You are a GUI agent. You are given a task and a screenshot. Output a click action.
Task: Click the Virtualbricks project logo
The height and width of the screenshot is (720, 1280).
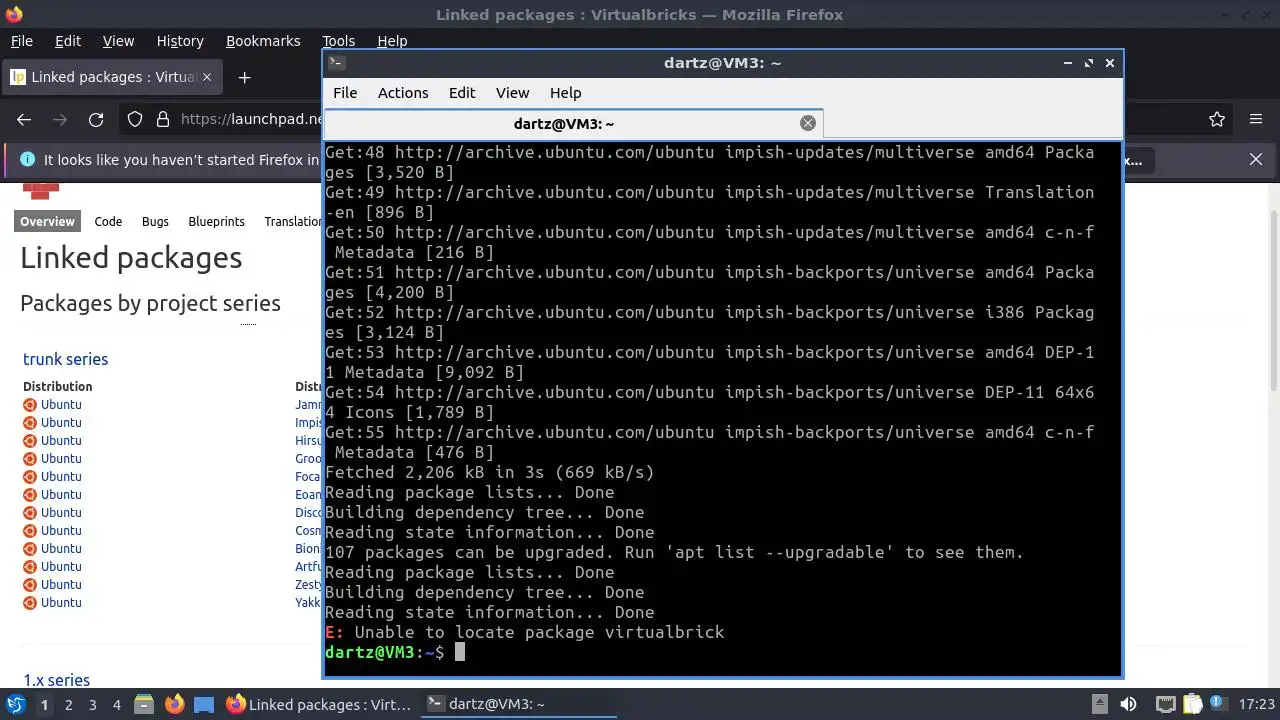pos(41,190)
